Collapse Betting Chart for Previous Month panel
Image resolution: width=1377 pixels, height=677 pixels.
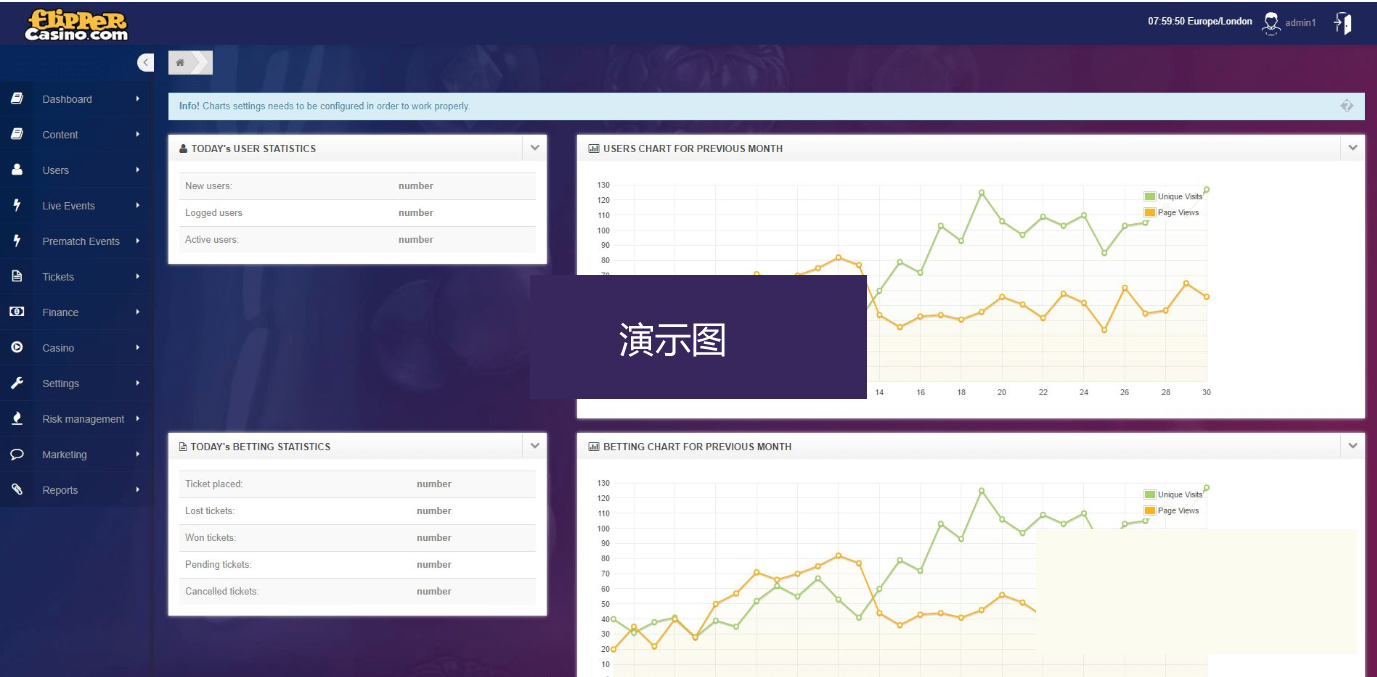coord(1352,446)
